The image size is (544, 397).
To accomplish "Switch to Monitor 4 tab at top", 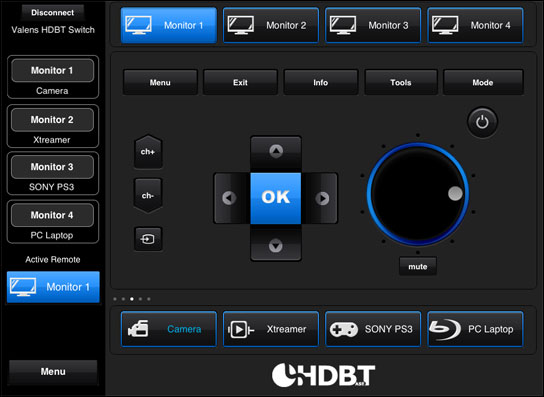I will (x=475, y=25).
